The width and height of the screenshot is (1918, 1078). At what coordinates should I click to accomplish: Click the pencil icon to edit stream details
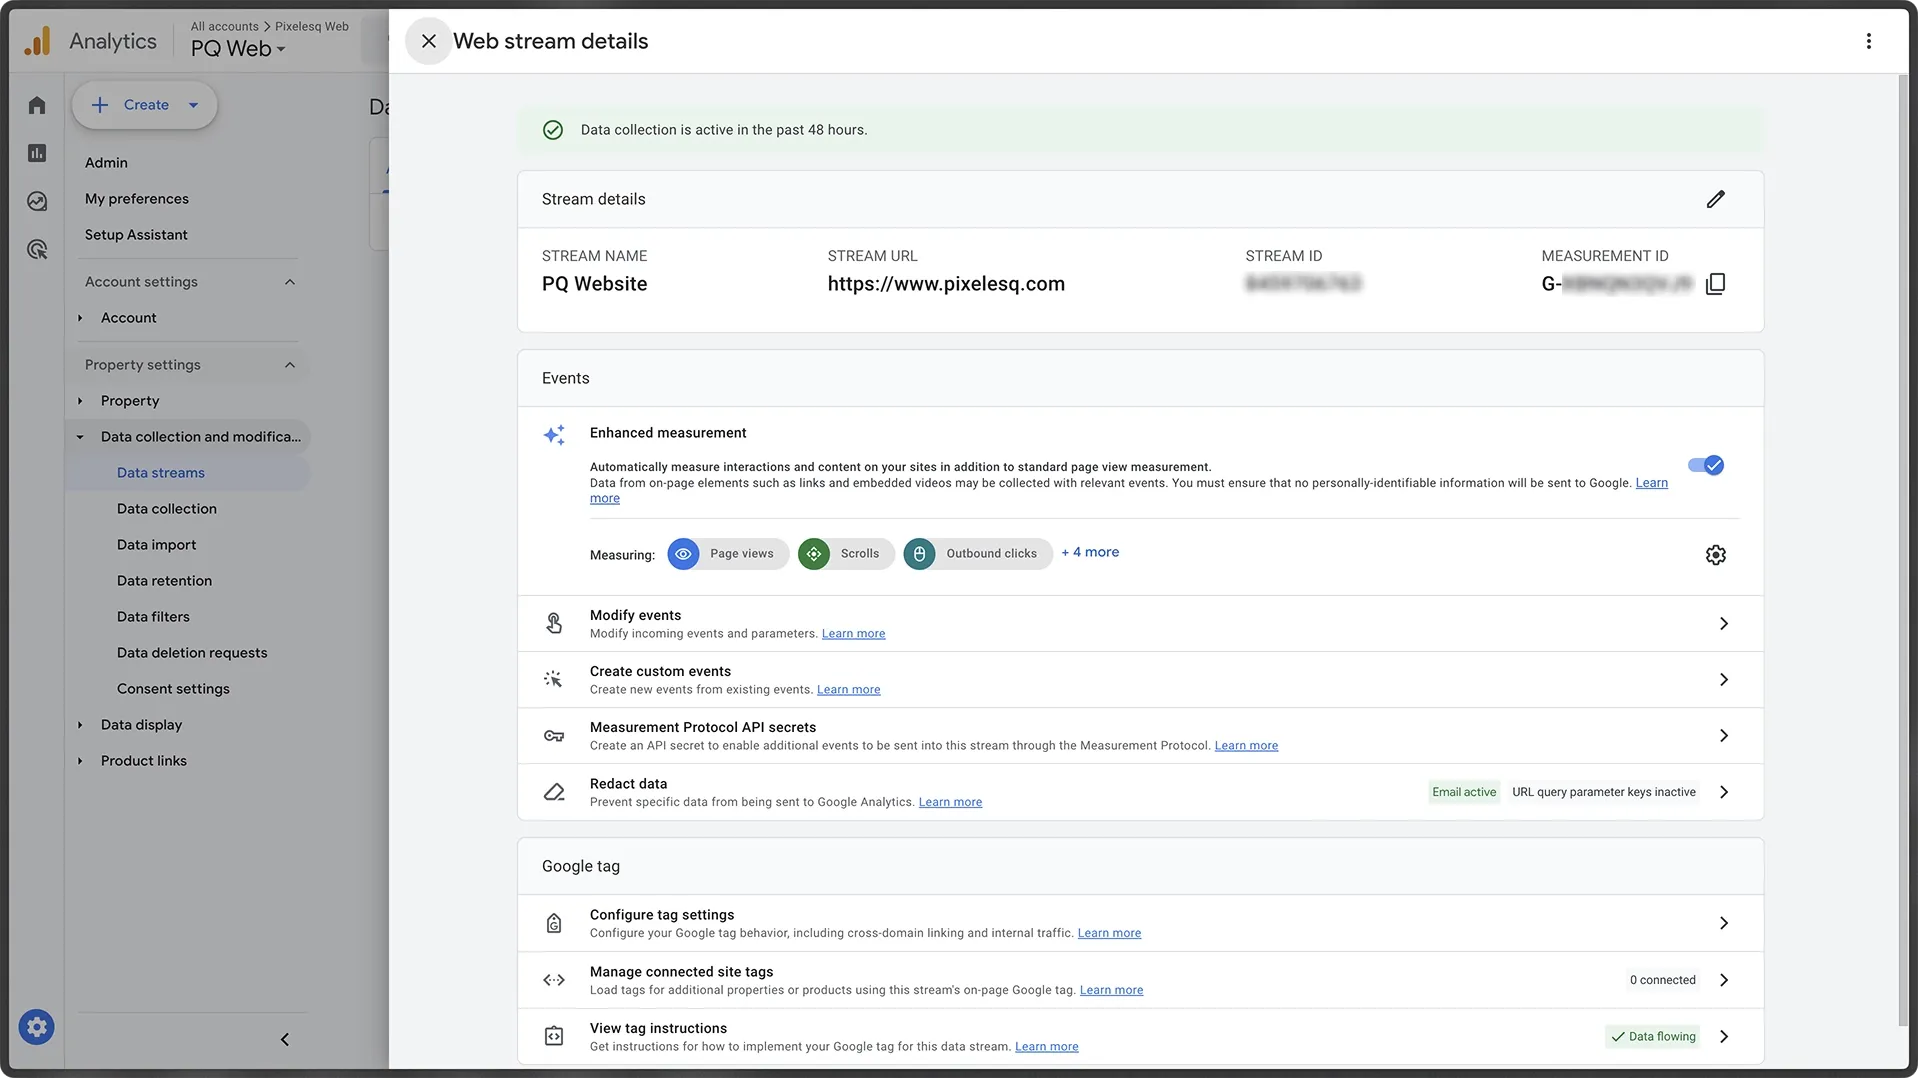coord(1715,199)
